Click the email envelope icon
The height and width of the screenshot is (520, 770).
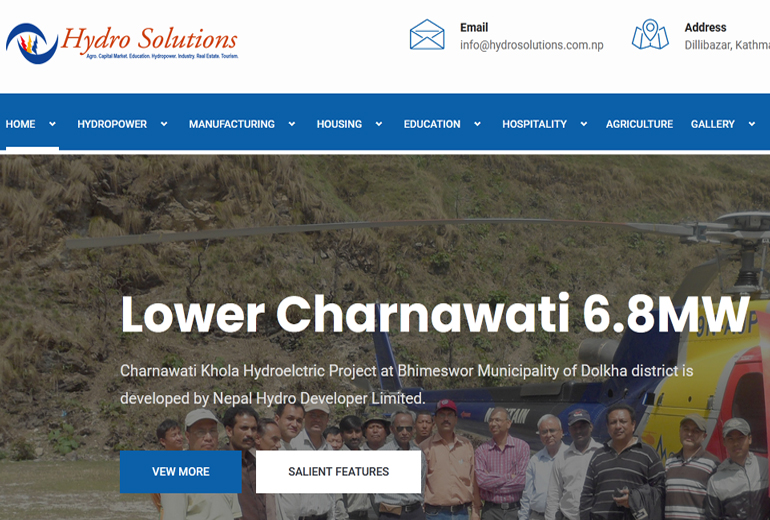(427, 35)
